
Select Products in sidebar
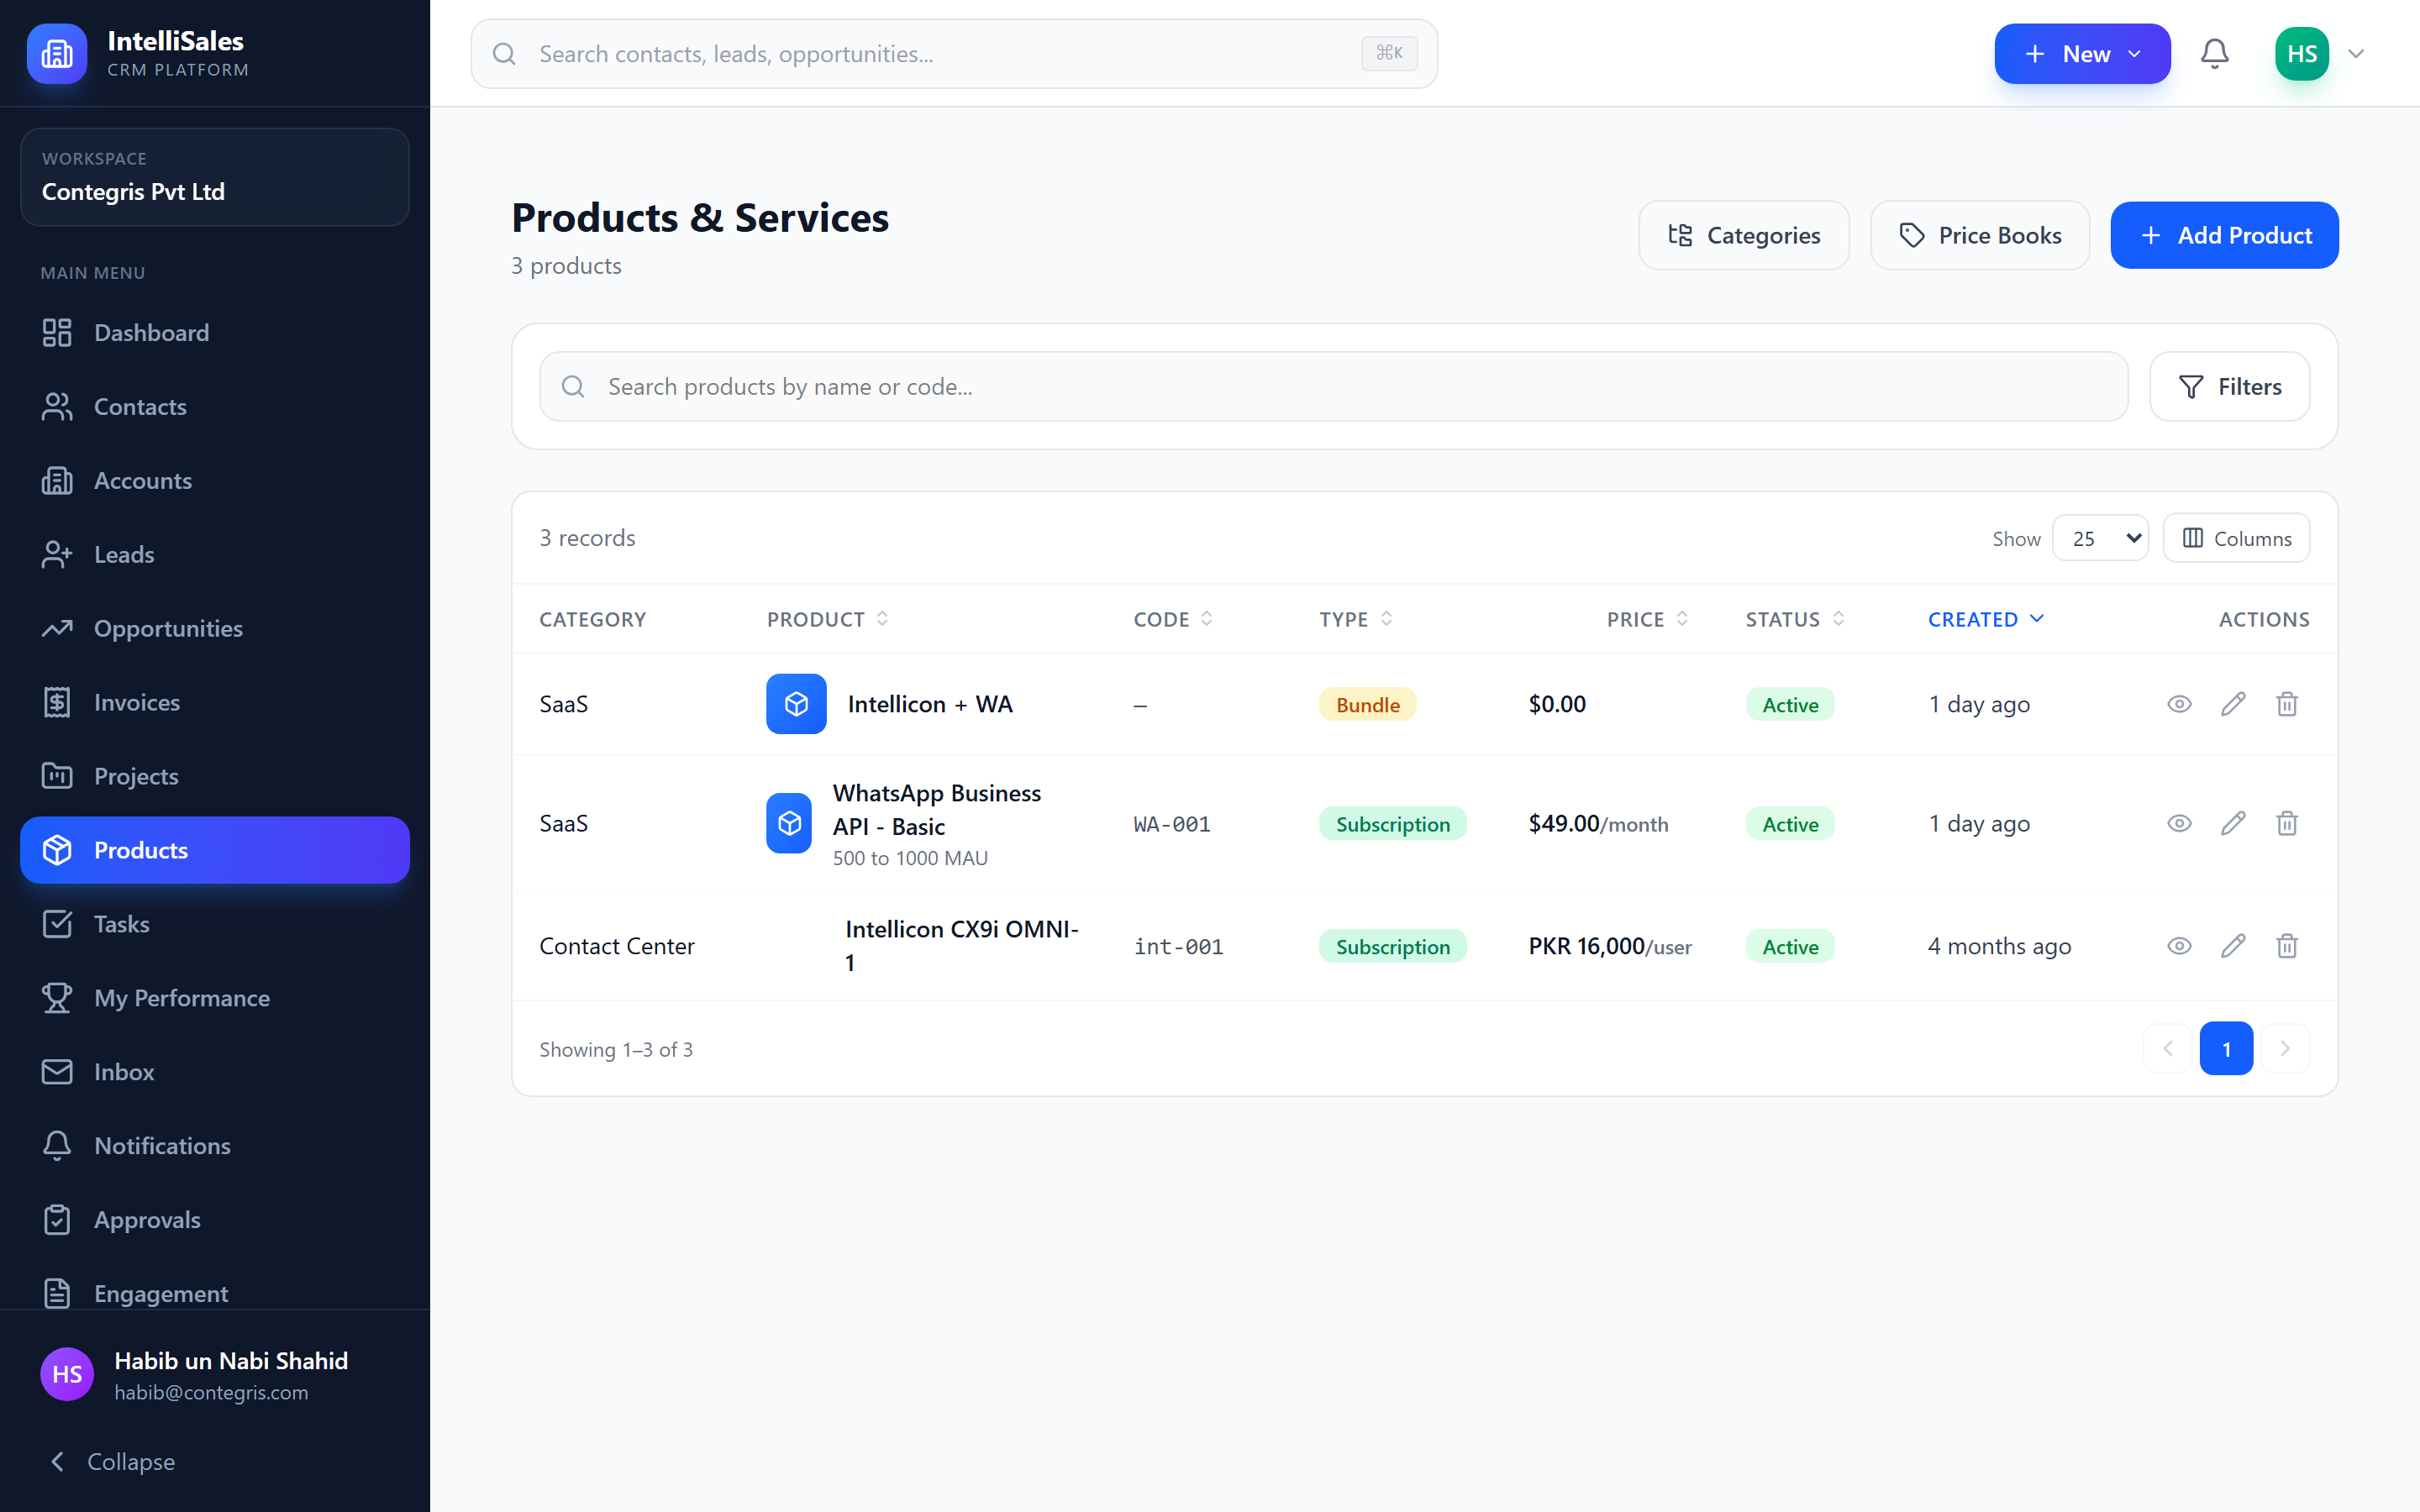pyautogui.click(x=215, y=850)
